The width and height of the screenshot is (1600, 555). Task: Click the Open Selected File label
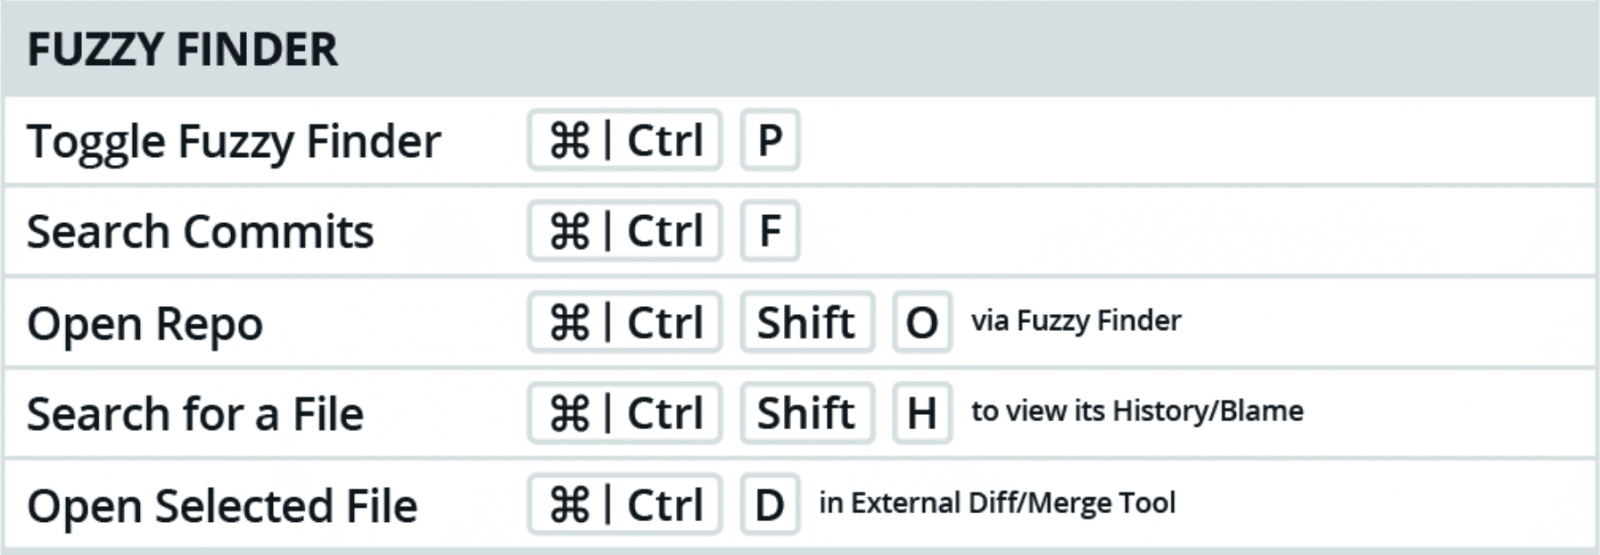[222, 506]
